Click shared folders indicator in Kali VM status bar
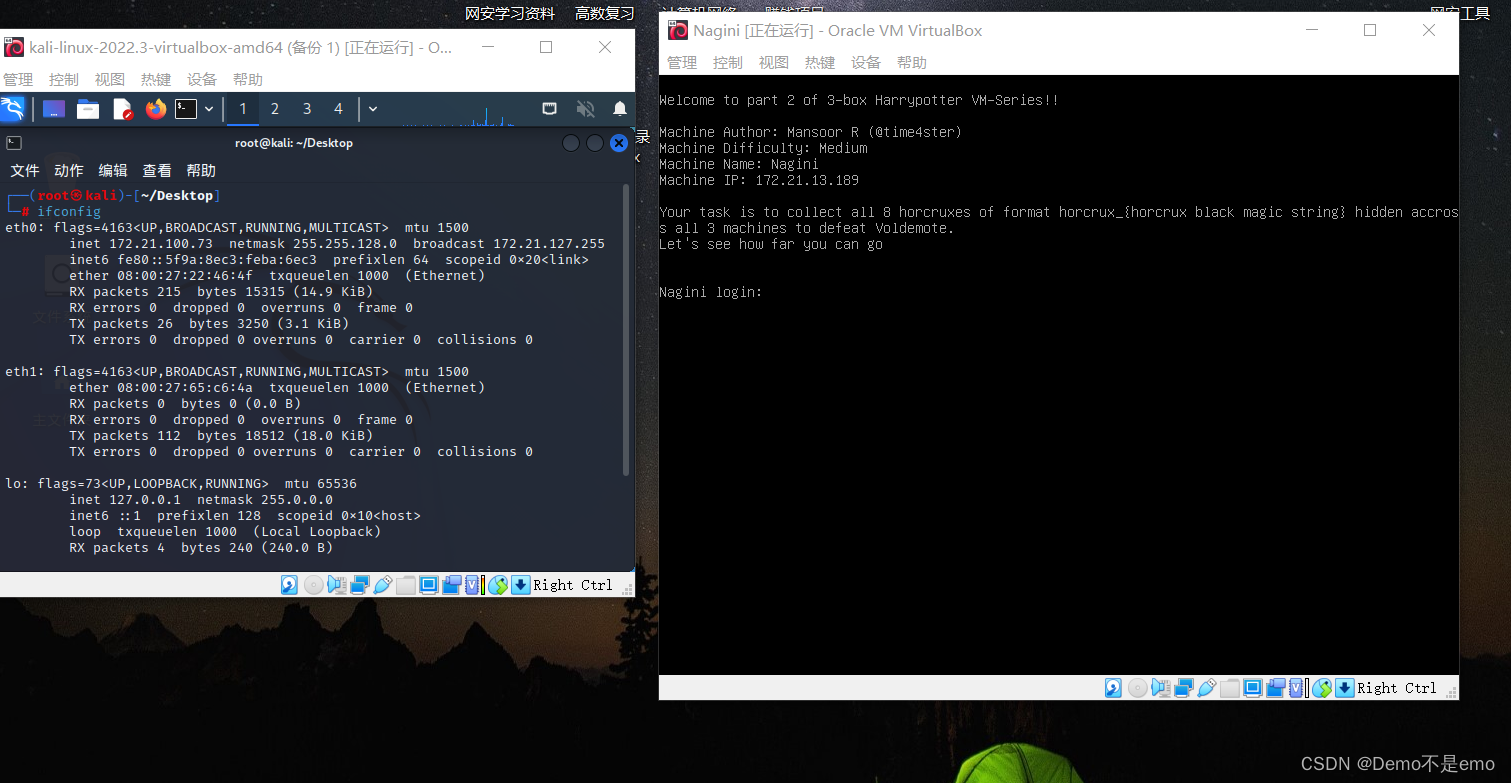The height and width of the screenshot is (783, 1511). 406,585
